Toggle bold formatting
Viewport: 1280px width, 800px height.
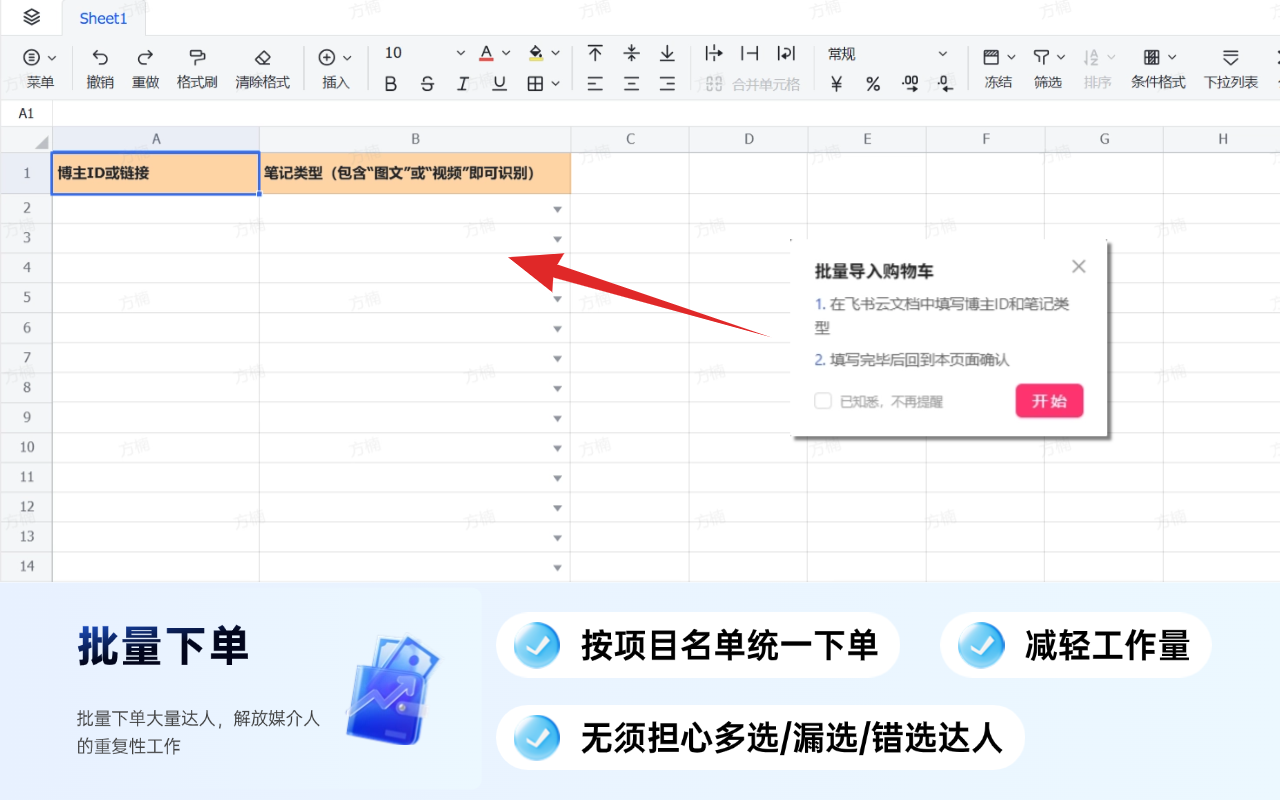coord(390,84)
